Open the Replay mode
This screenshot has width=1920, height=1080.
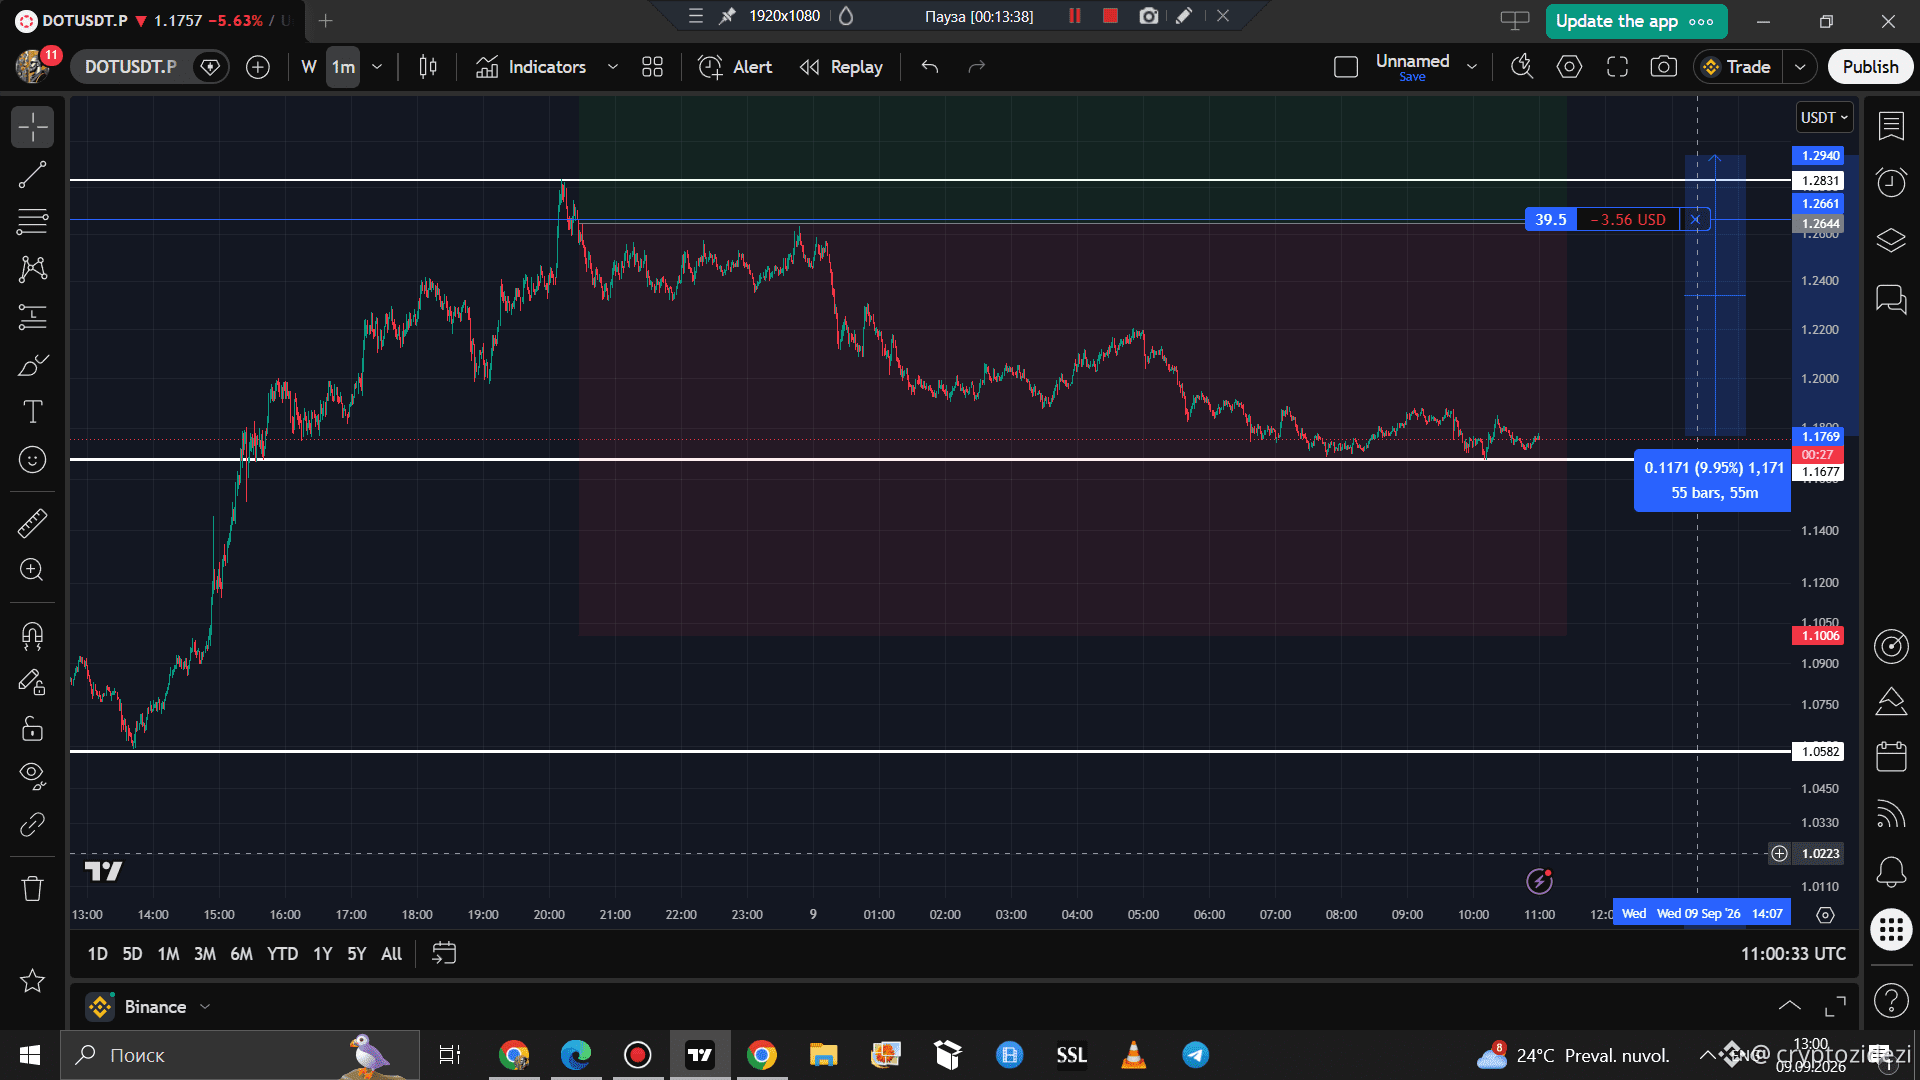coord(841,67)
